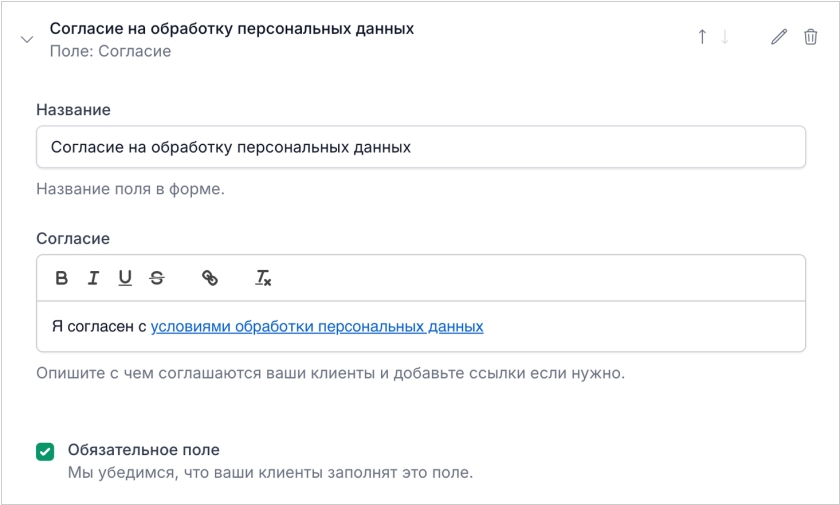Open link условиями обработки персональных данных
The image size is (840, 505).
(317, 326)
